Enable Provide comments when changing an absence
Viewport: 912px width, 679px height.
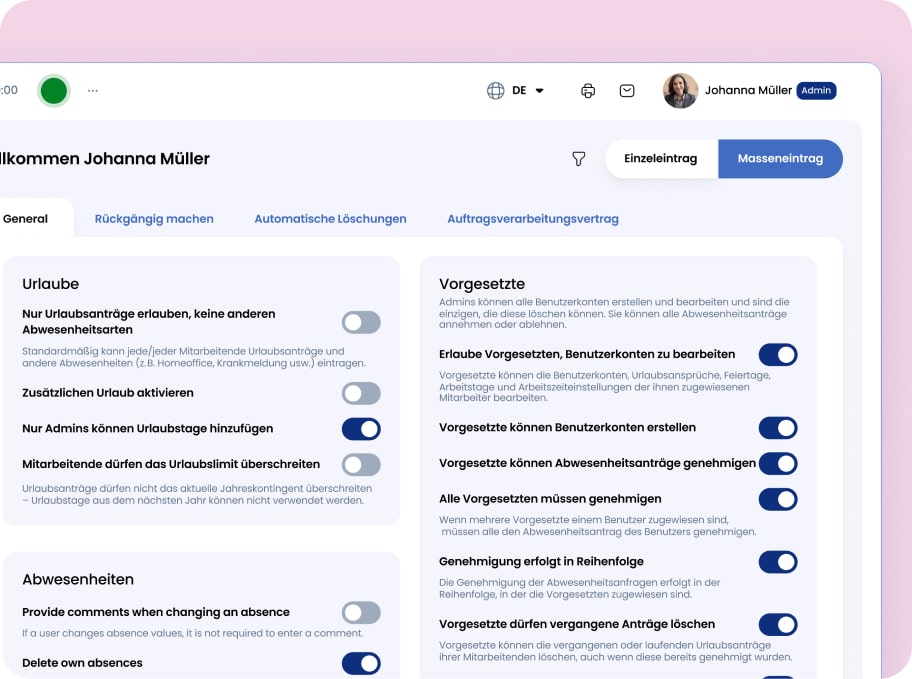(x=361, y=612)
